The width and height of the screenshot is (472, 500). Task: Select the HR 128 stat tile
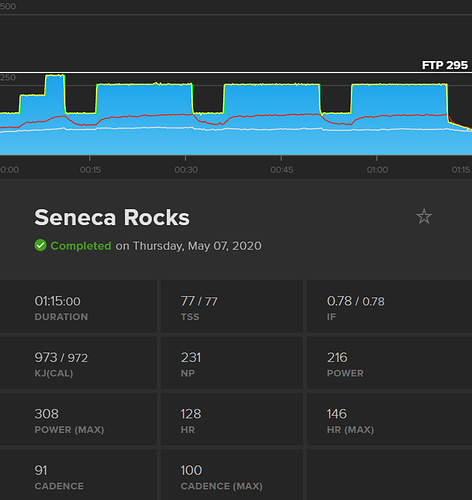click(232, 419)
